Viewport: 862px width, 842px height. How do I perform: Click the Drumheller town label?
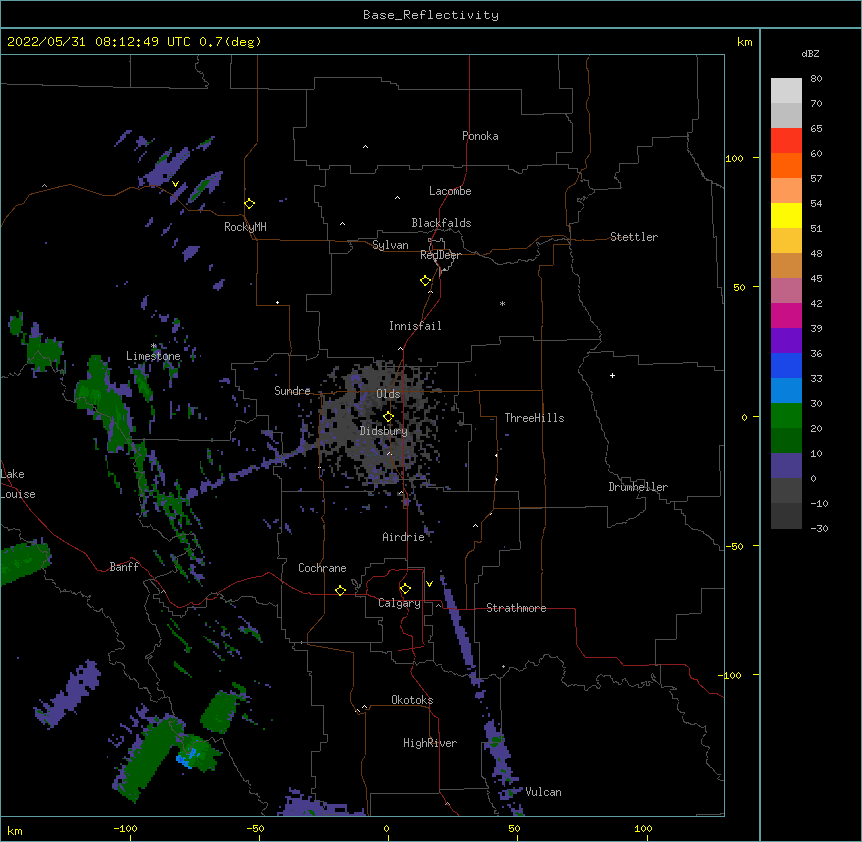(x=638, y=487)
